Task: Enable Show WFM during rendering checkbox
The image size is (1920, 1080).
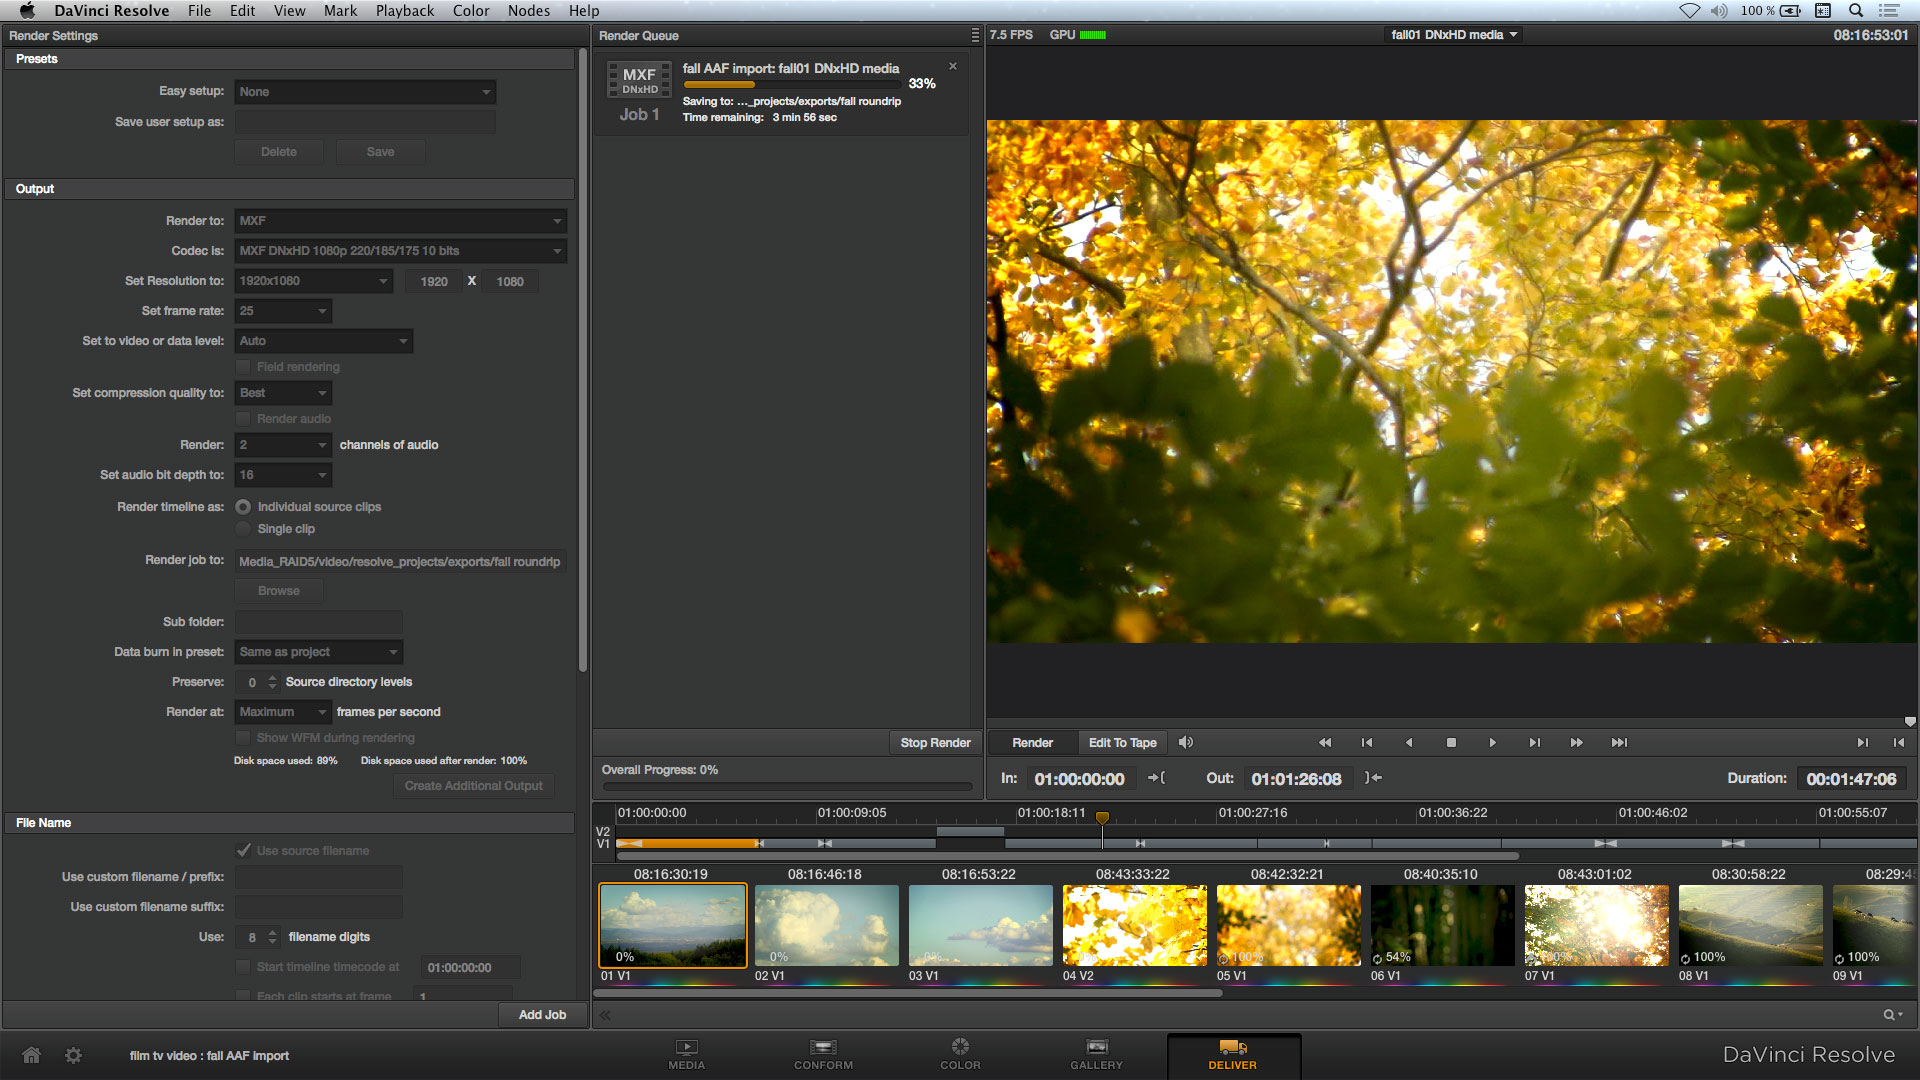Action: click(x=243, y=738)
